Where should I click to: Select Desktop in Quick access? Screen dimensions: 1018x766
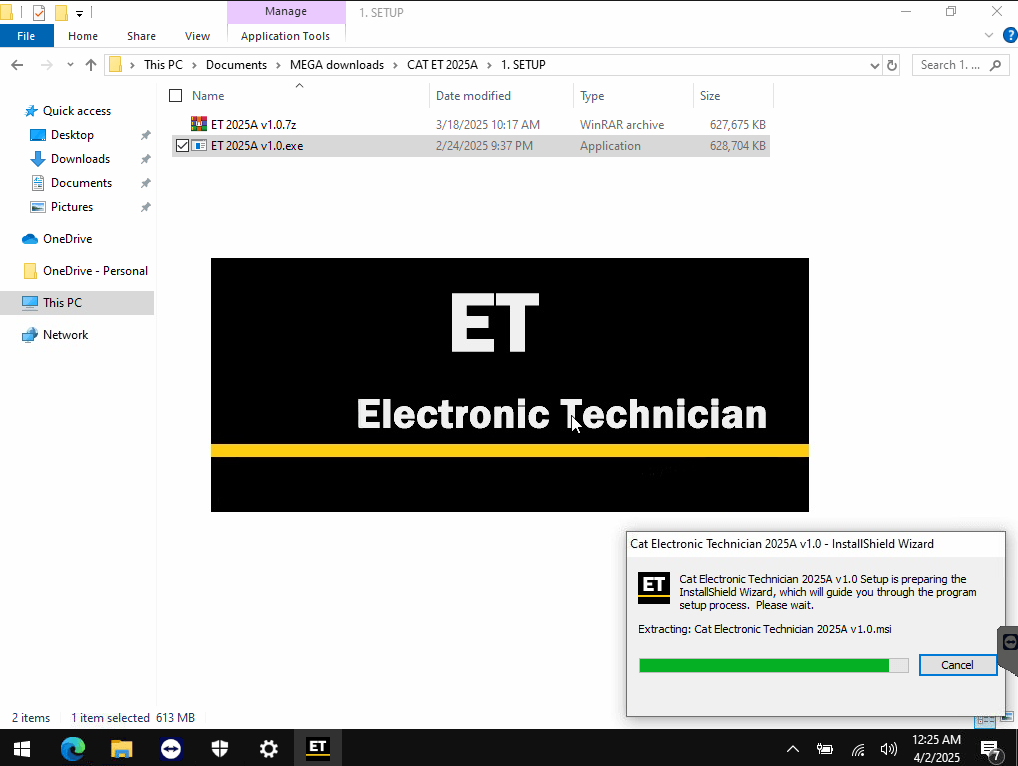[x=72, y=135]
